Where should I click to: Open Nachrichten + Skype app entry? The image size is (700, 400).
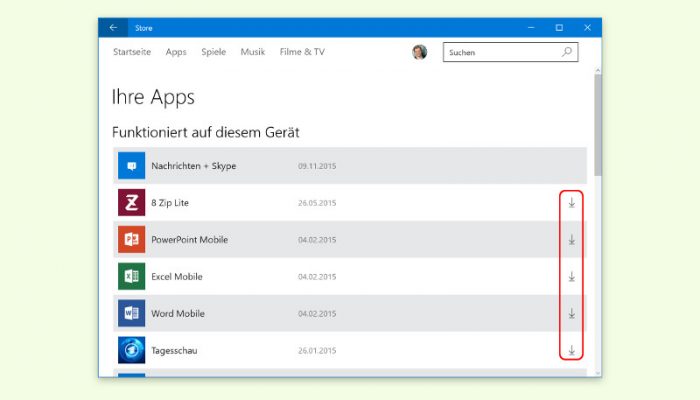pyautogui.click(x=350, y=166)
